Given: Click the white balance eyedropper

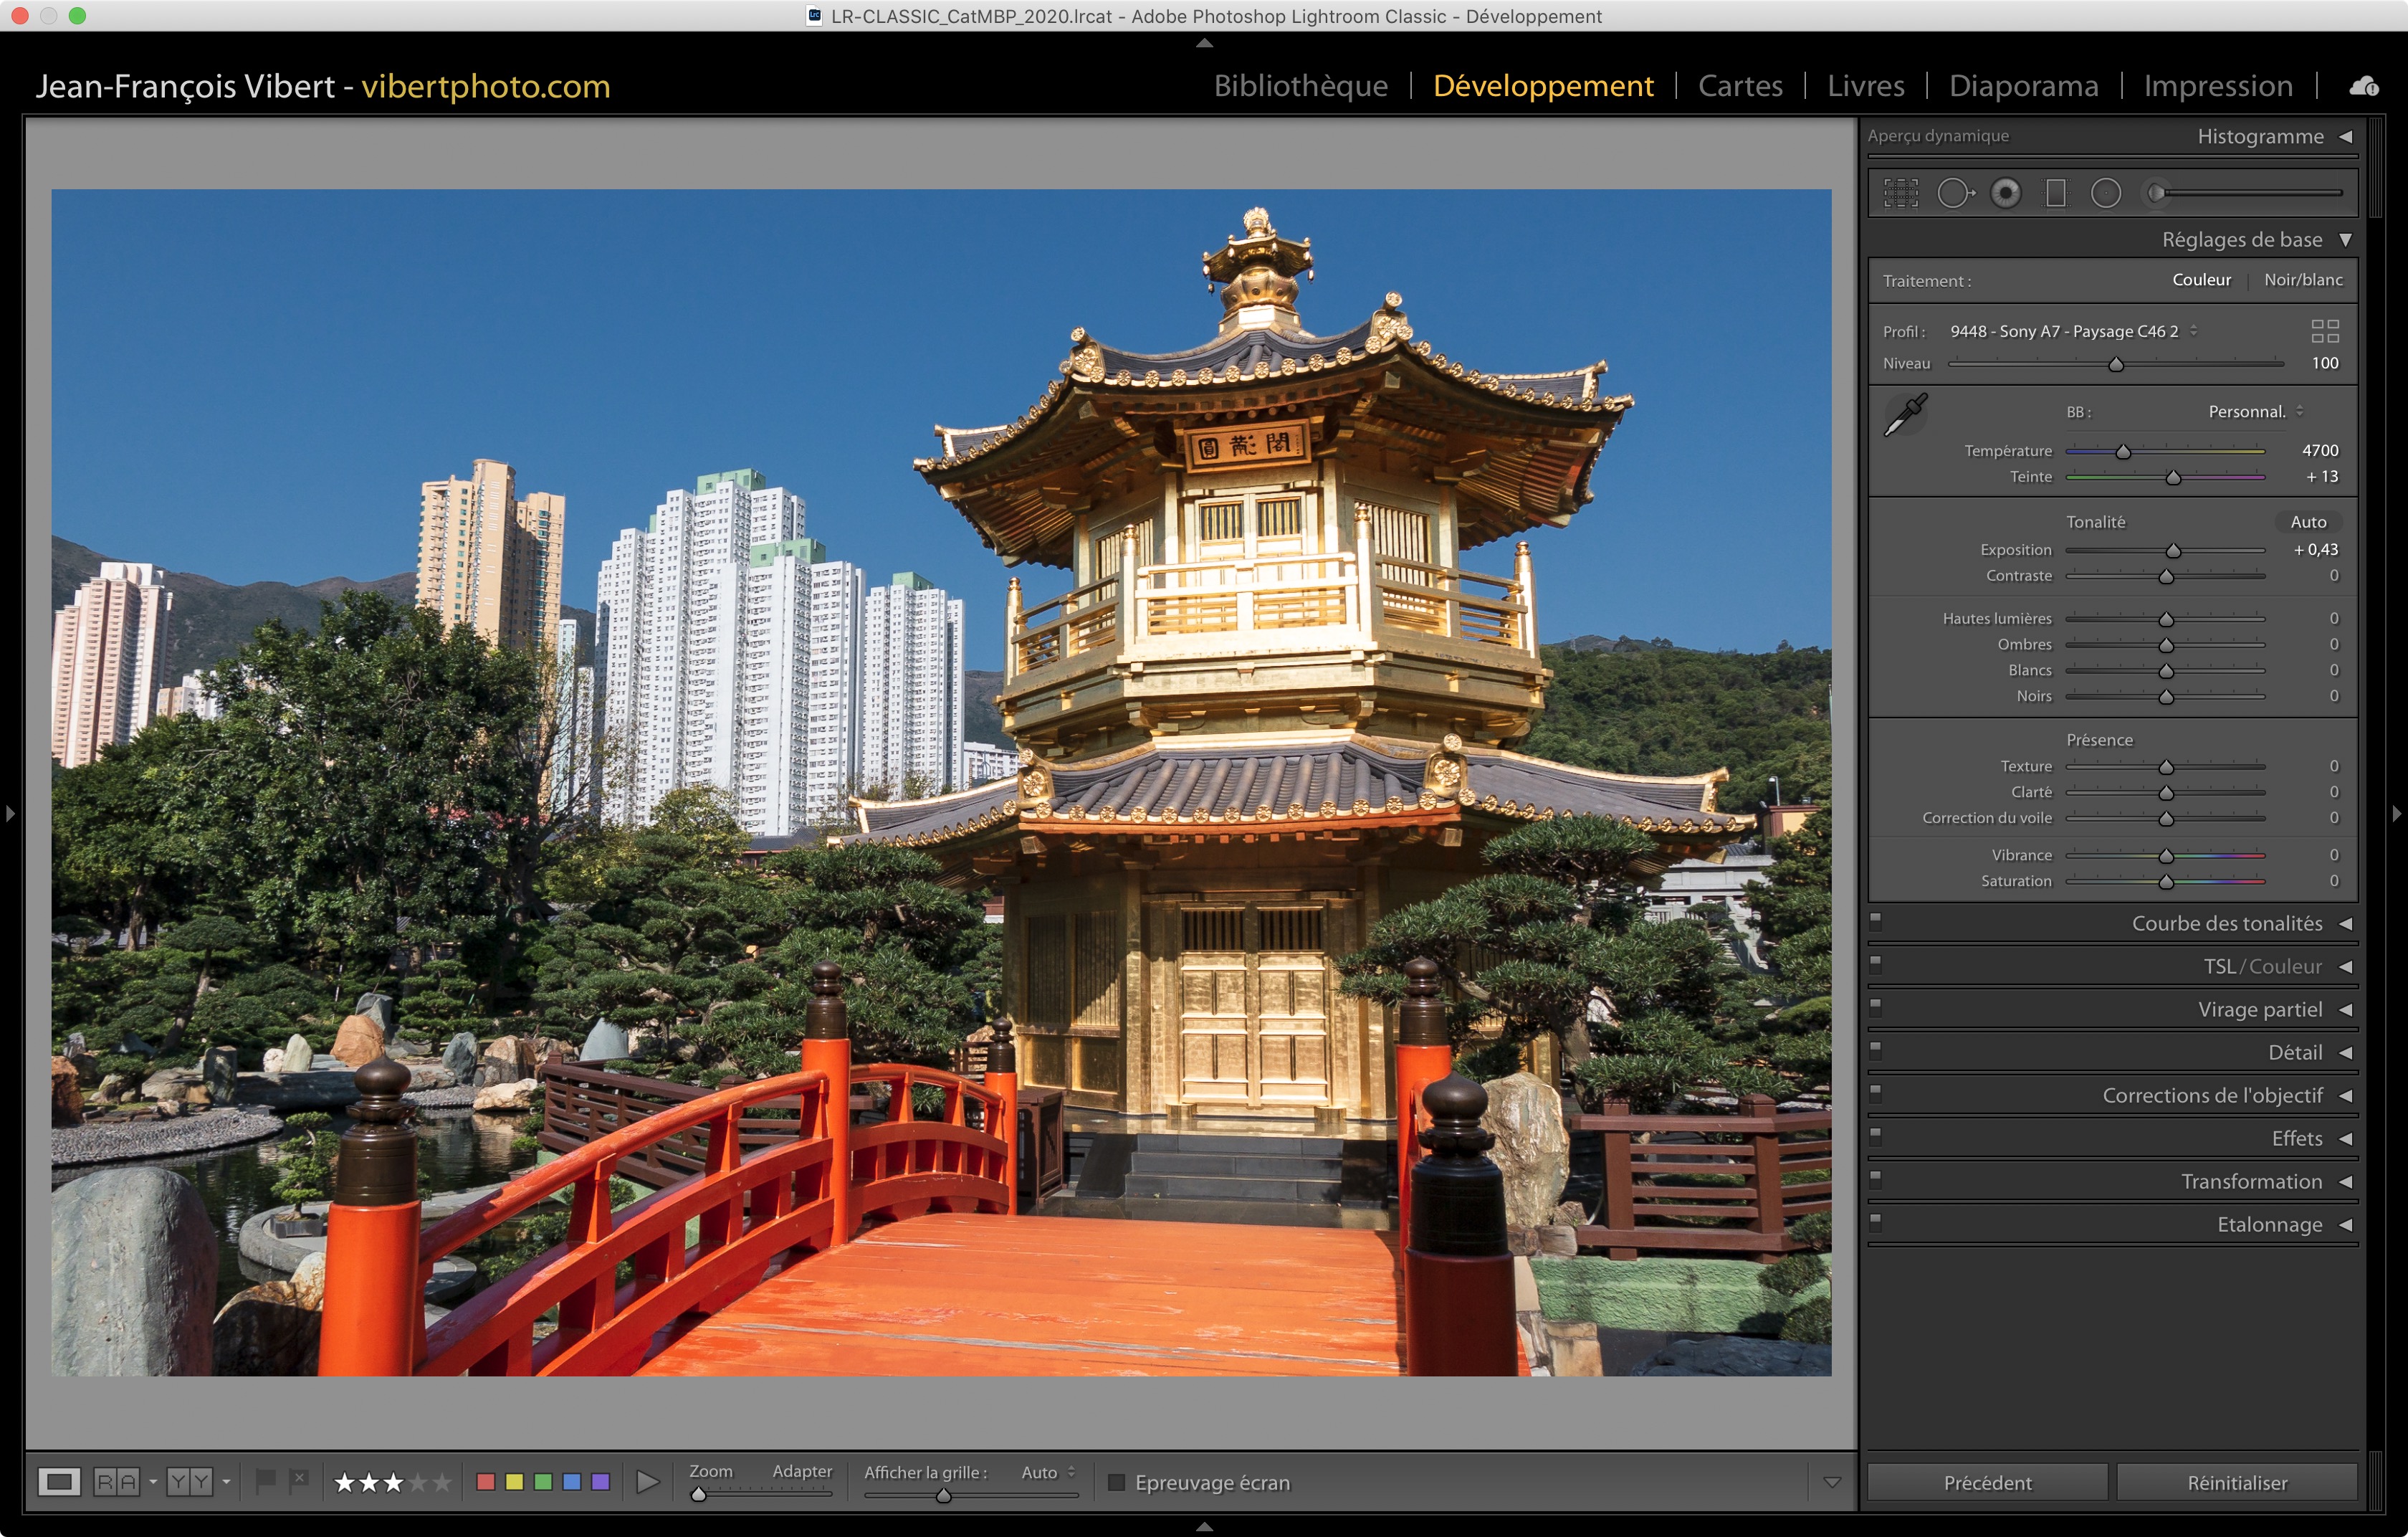Looking at the screenshot, I should [x=1905, y=415].
